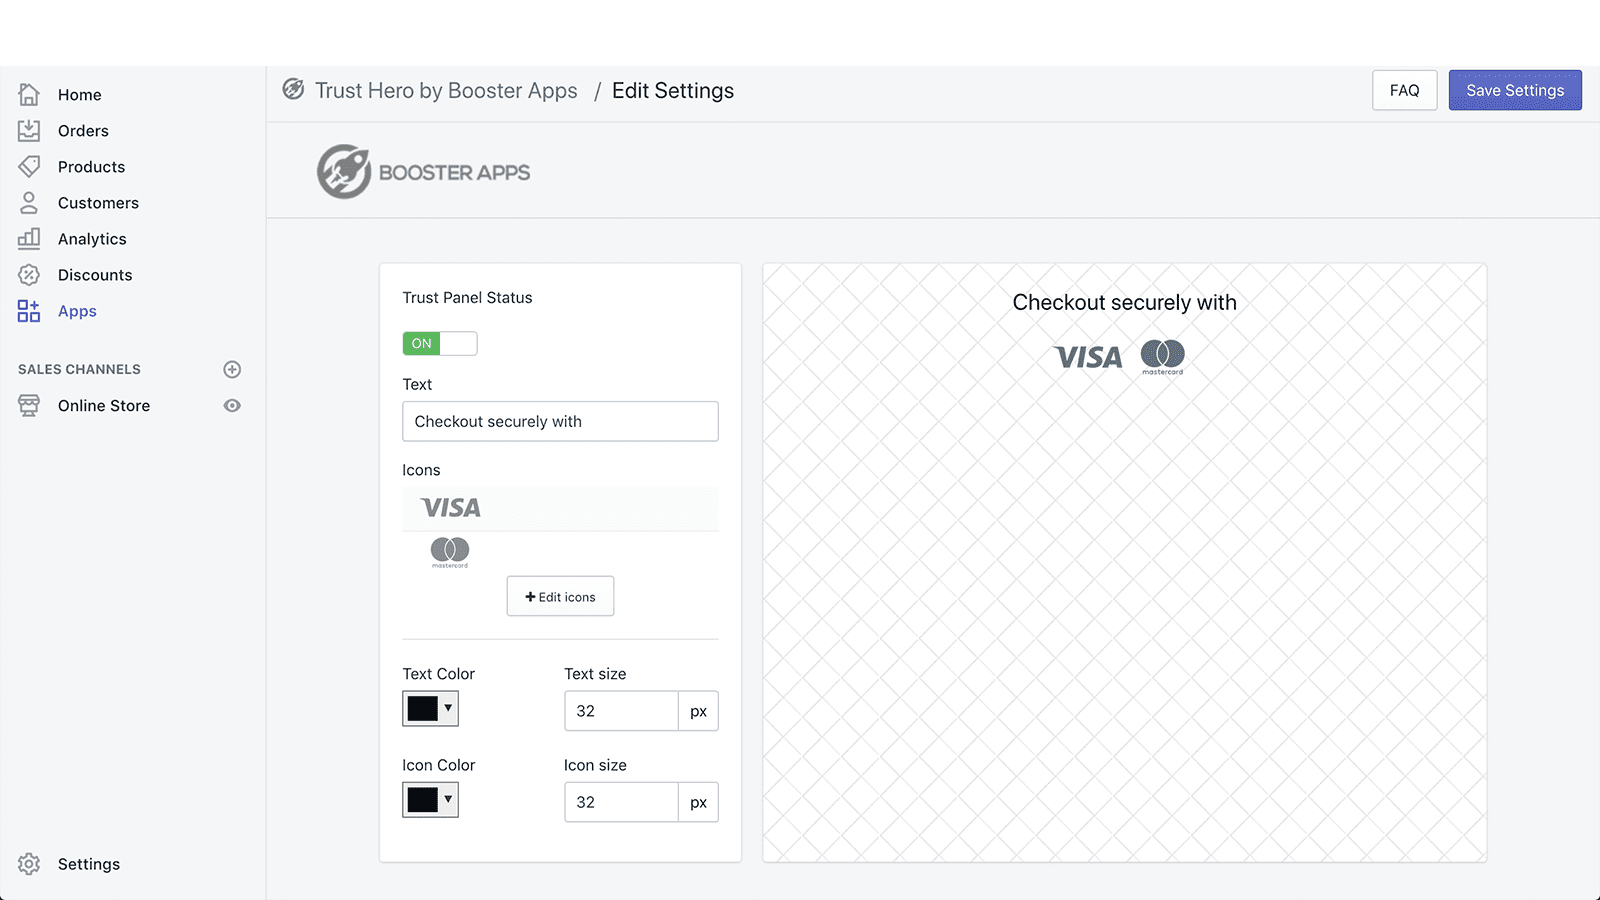Click the Analytics bar chart icon
The image size is (1600, 900).
[x=29, y=238]
